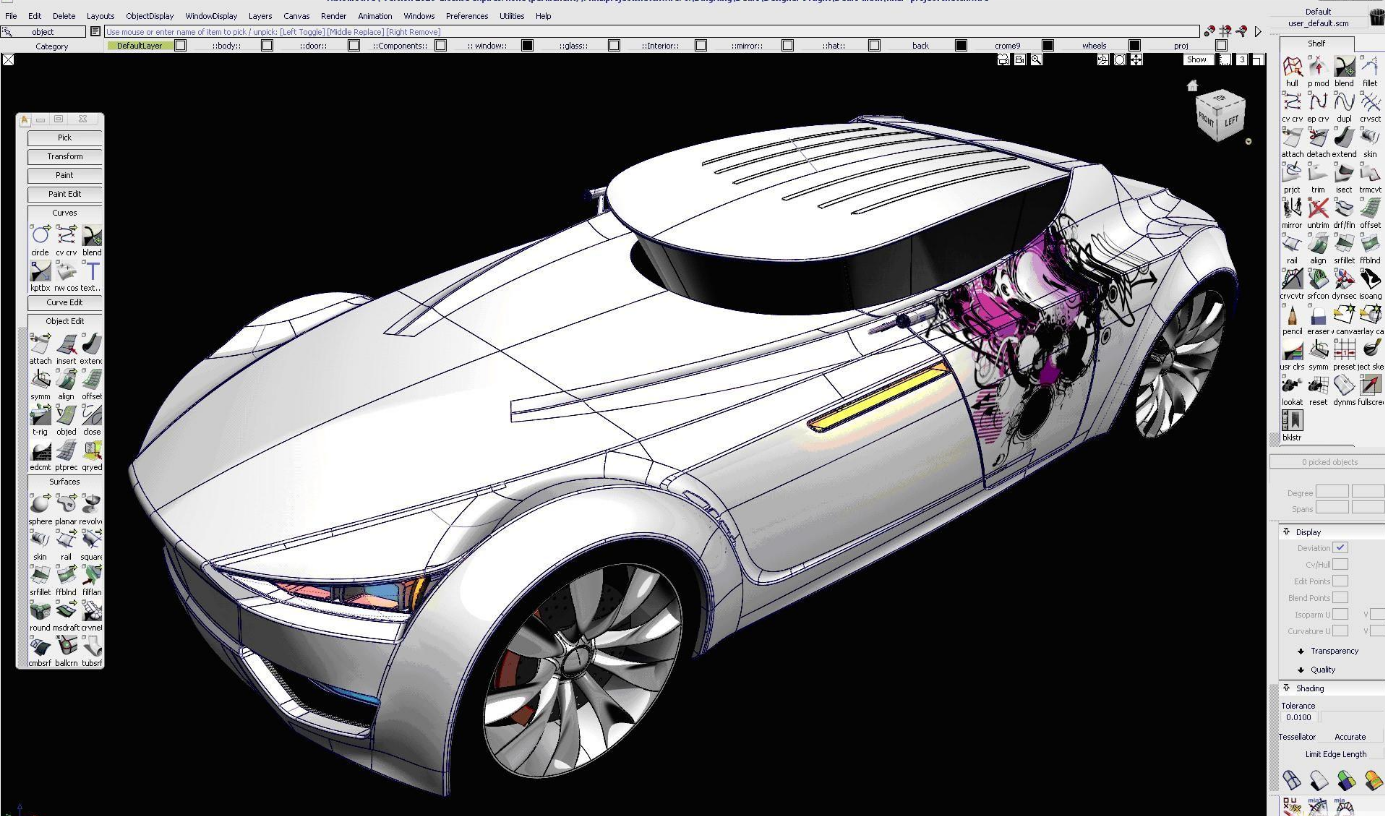Click the Transform palette button
This screenshot has height=816, width=1385.
coord(65,156)
